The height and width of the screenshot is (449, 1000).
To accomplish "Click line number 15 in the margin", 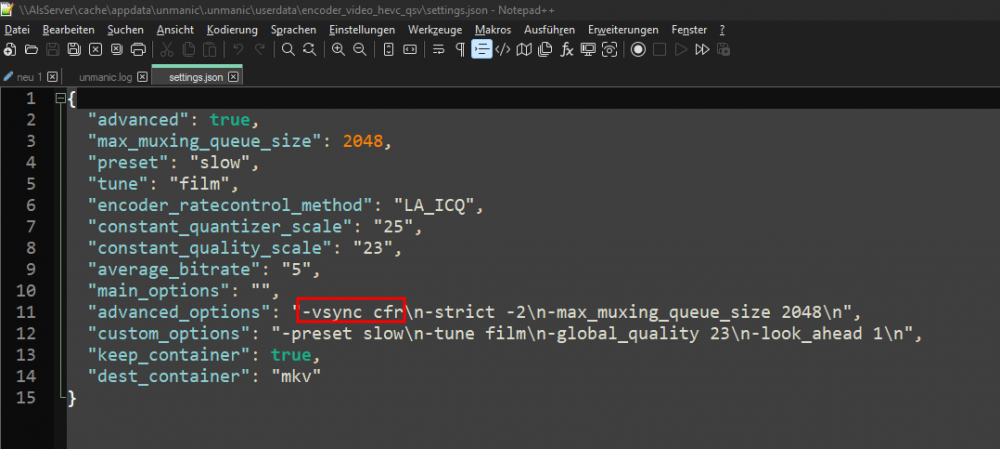I will tap(26, 397).
